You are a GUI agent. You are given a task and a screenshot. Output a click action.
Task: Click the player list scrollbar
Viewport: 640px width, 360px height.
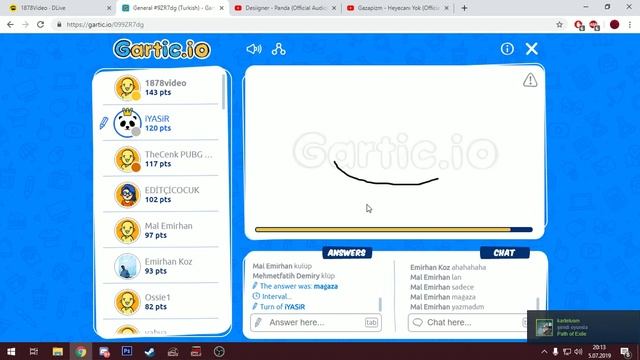223,92
